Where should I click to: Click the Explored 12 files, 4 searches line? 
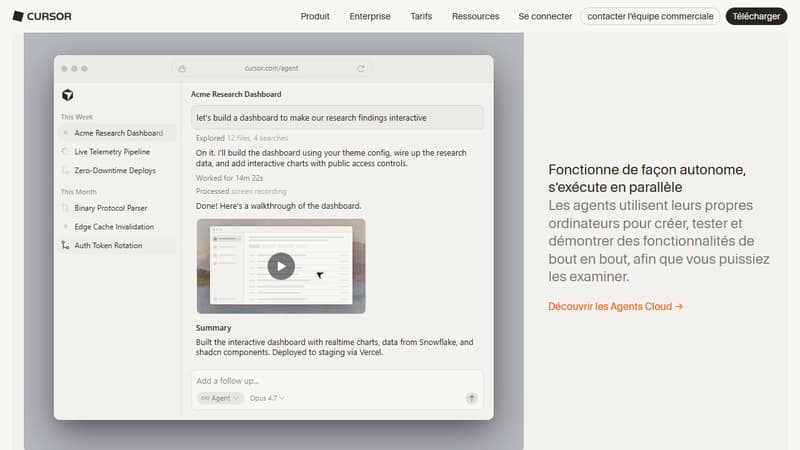242,138
